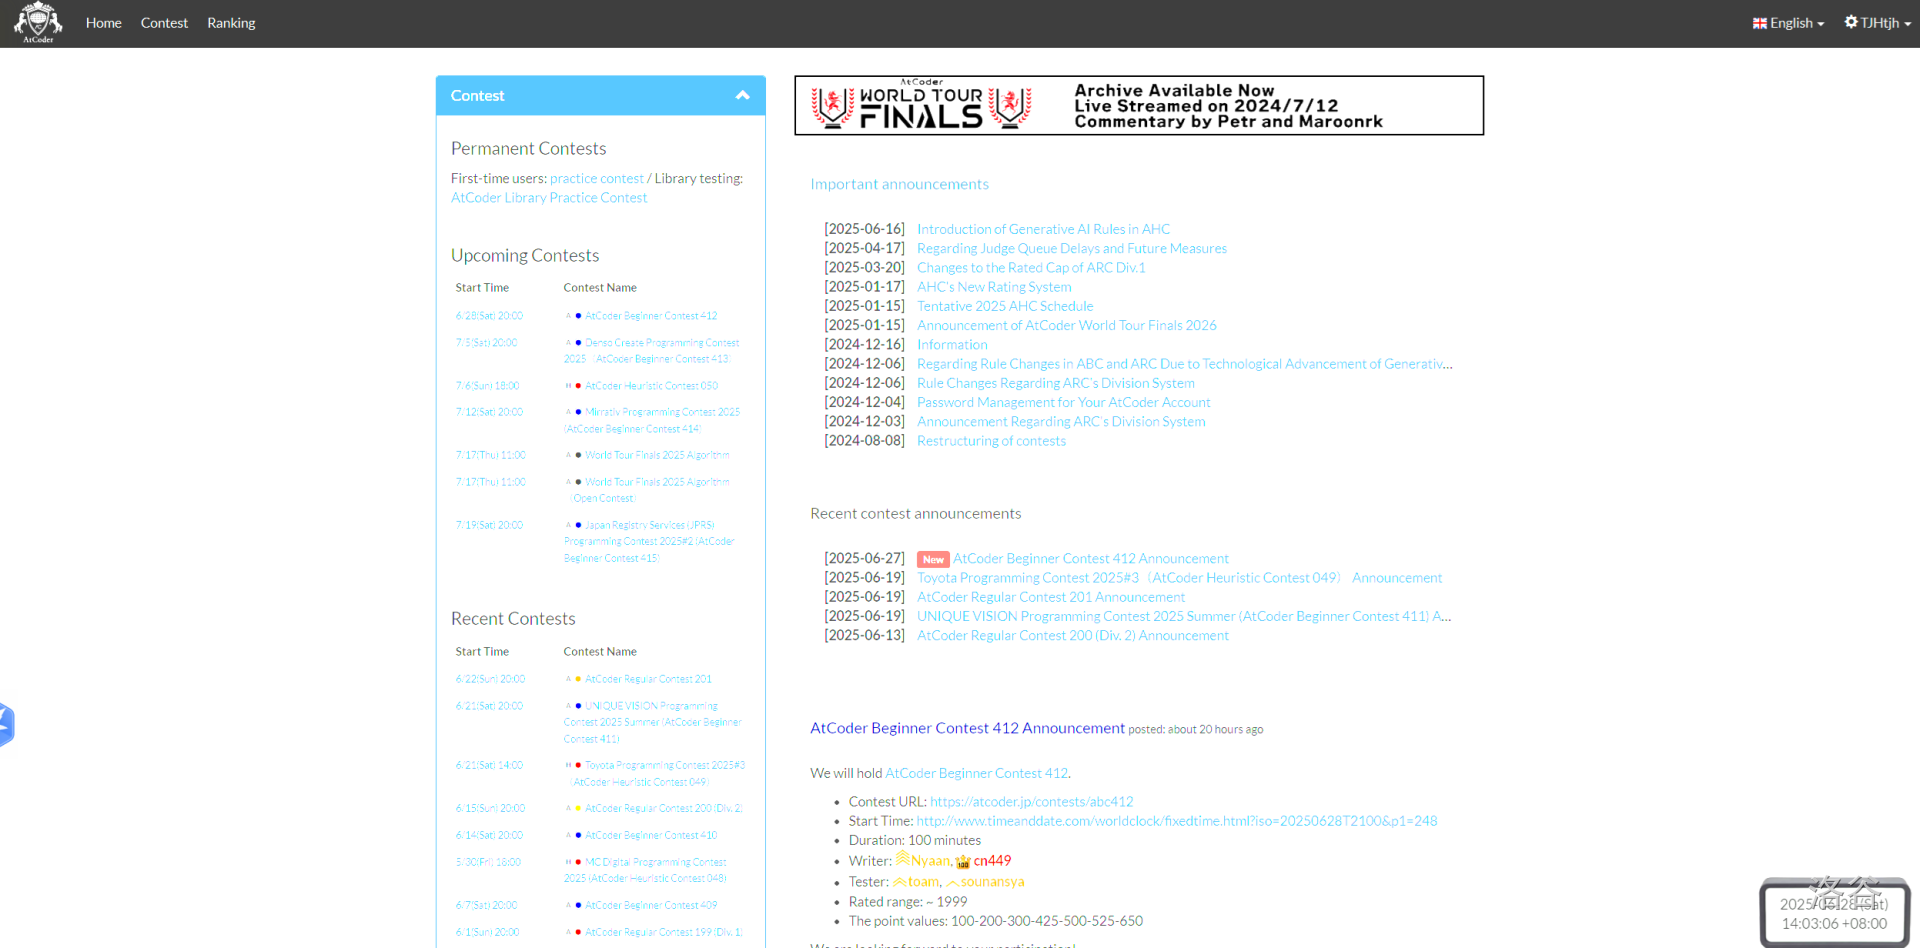Open the Home menu item
This screenshot has height=948, width=1920.
click(x=103, y=23)
